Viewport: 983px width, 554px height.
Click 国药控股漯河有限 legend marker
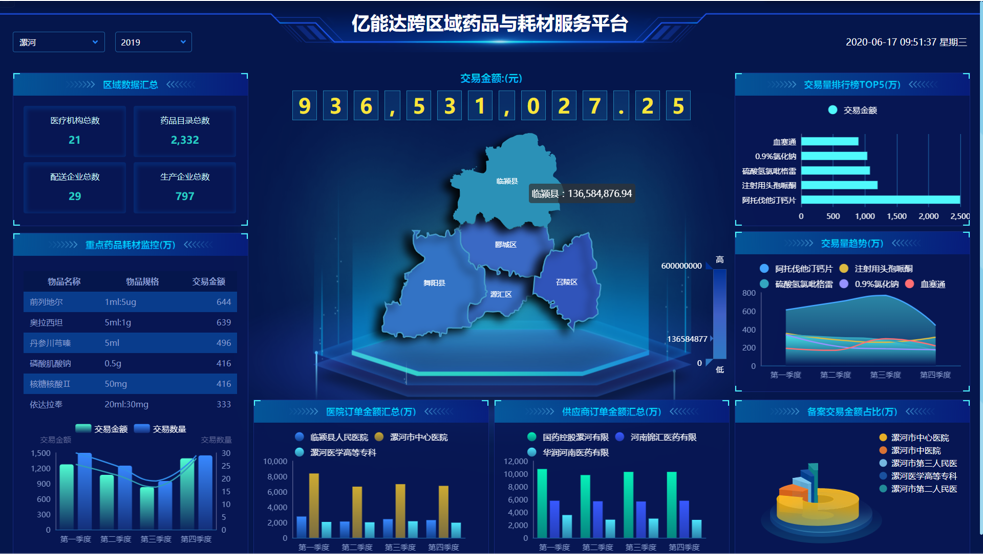coord(532,437)
